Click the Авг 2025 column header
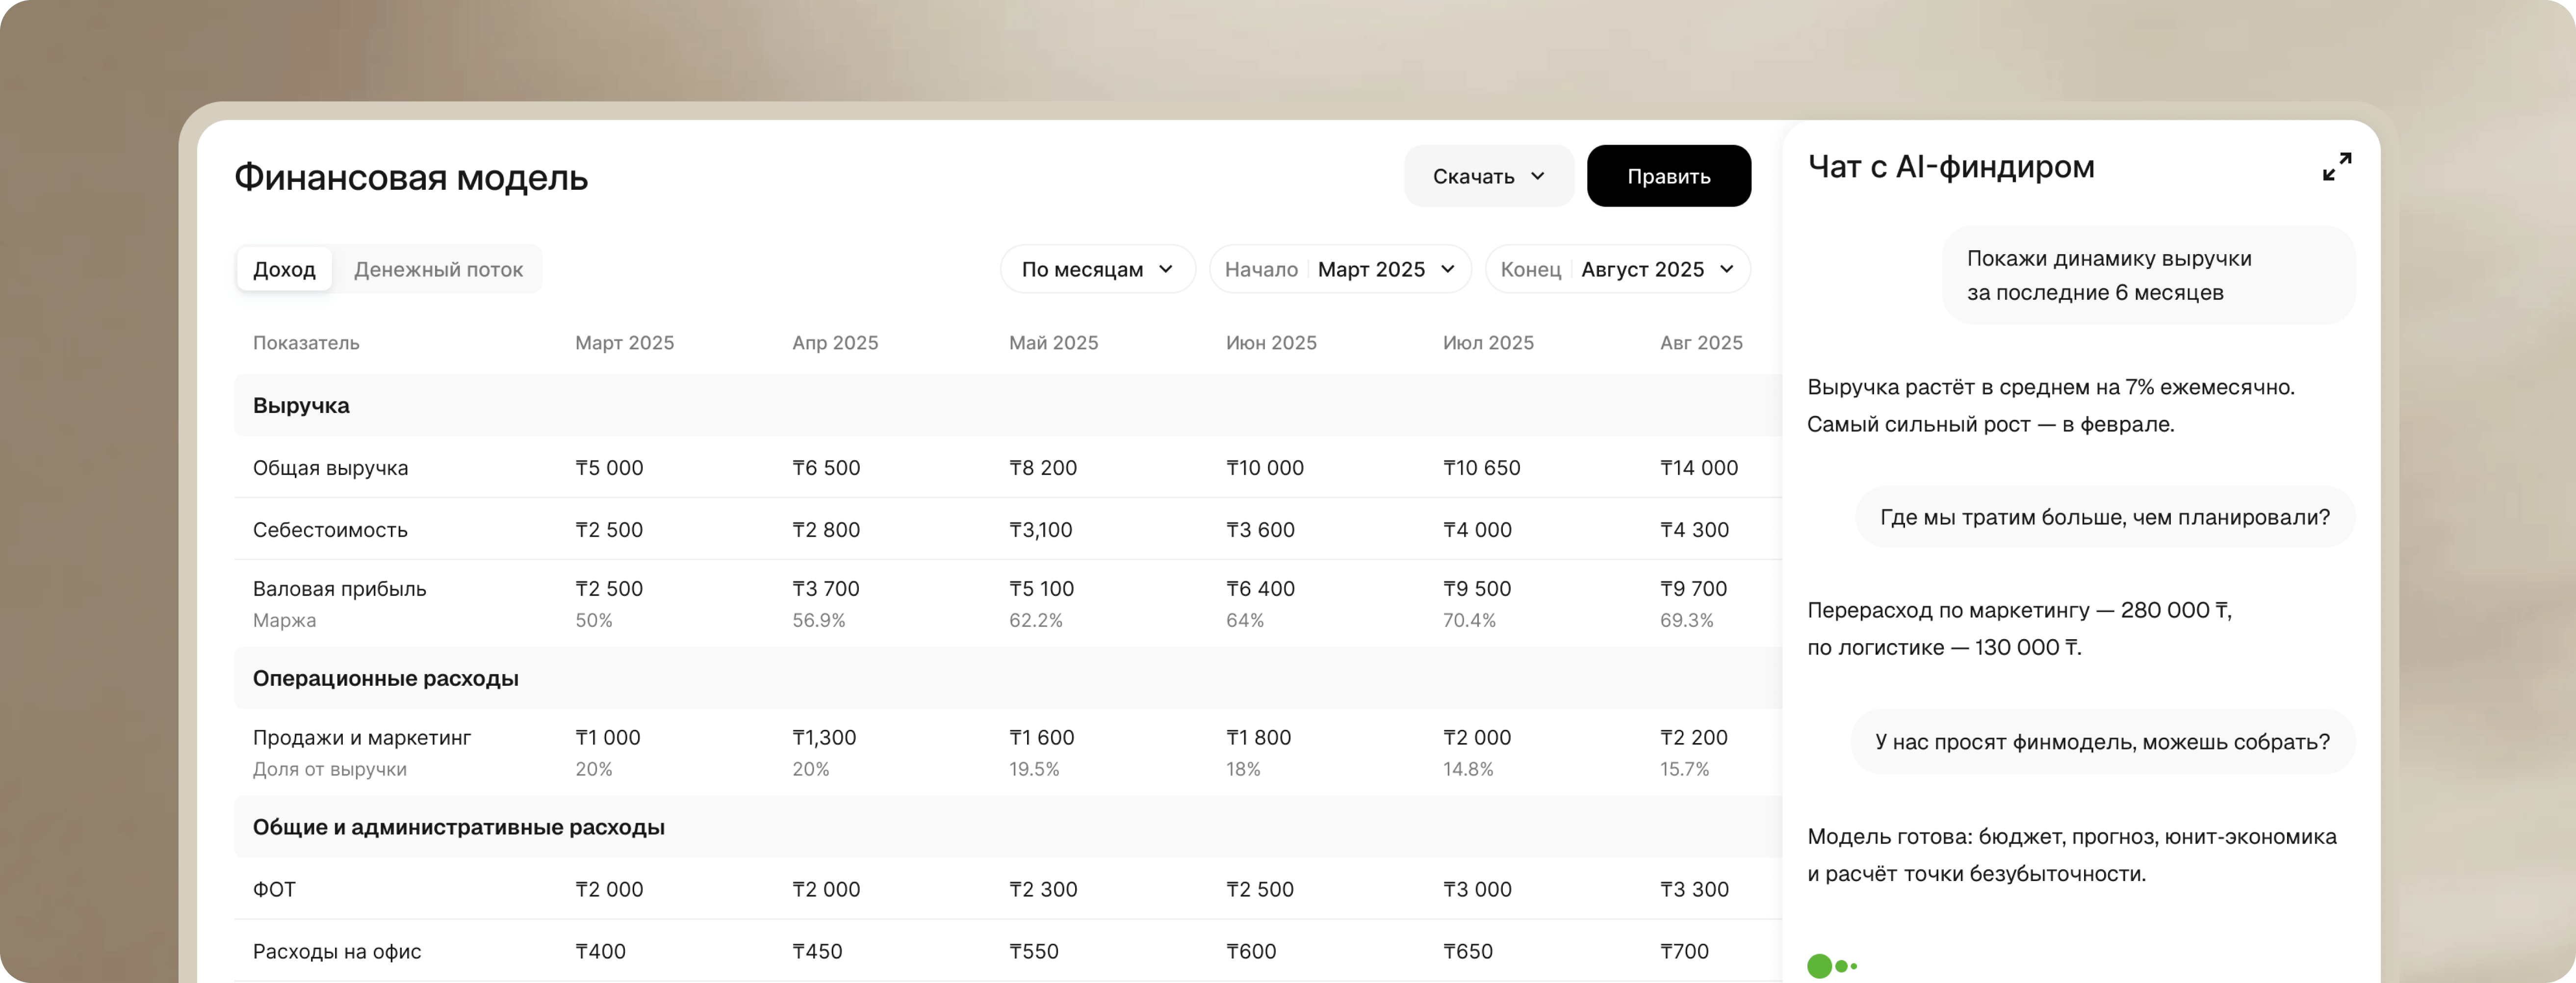Screen dimensions: 2576x983 [x=1701, y=343]
